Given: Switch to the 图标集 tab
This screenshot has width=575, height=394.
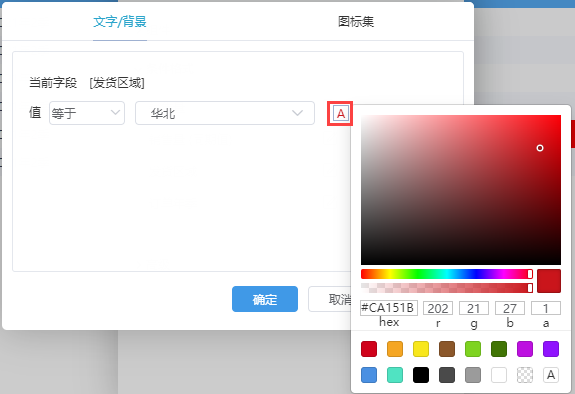Looking at the screenshot, I should pos(356,22).
